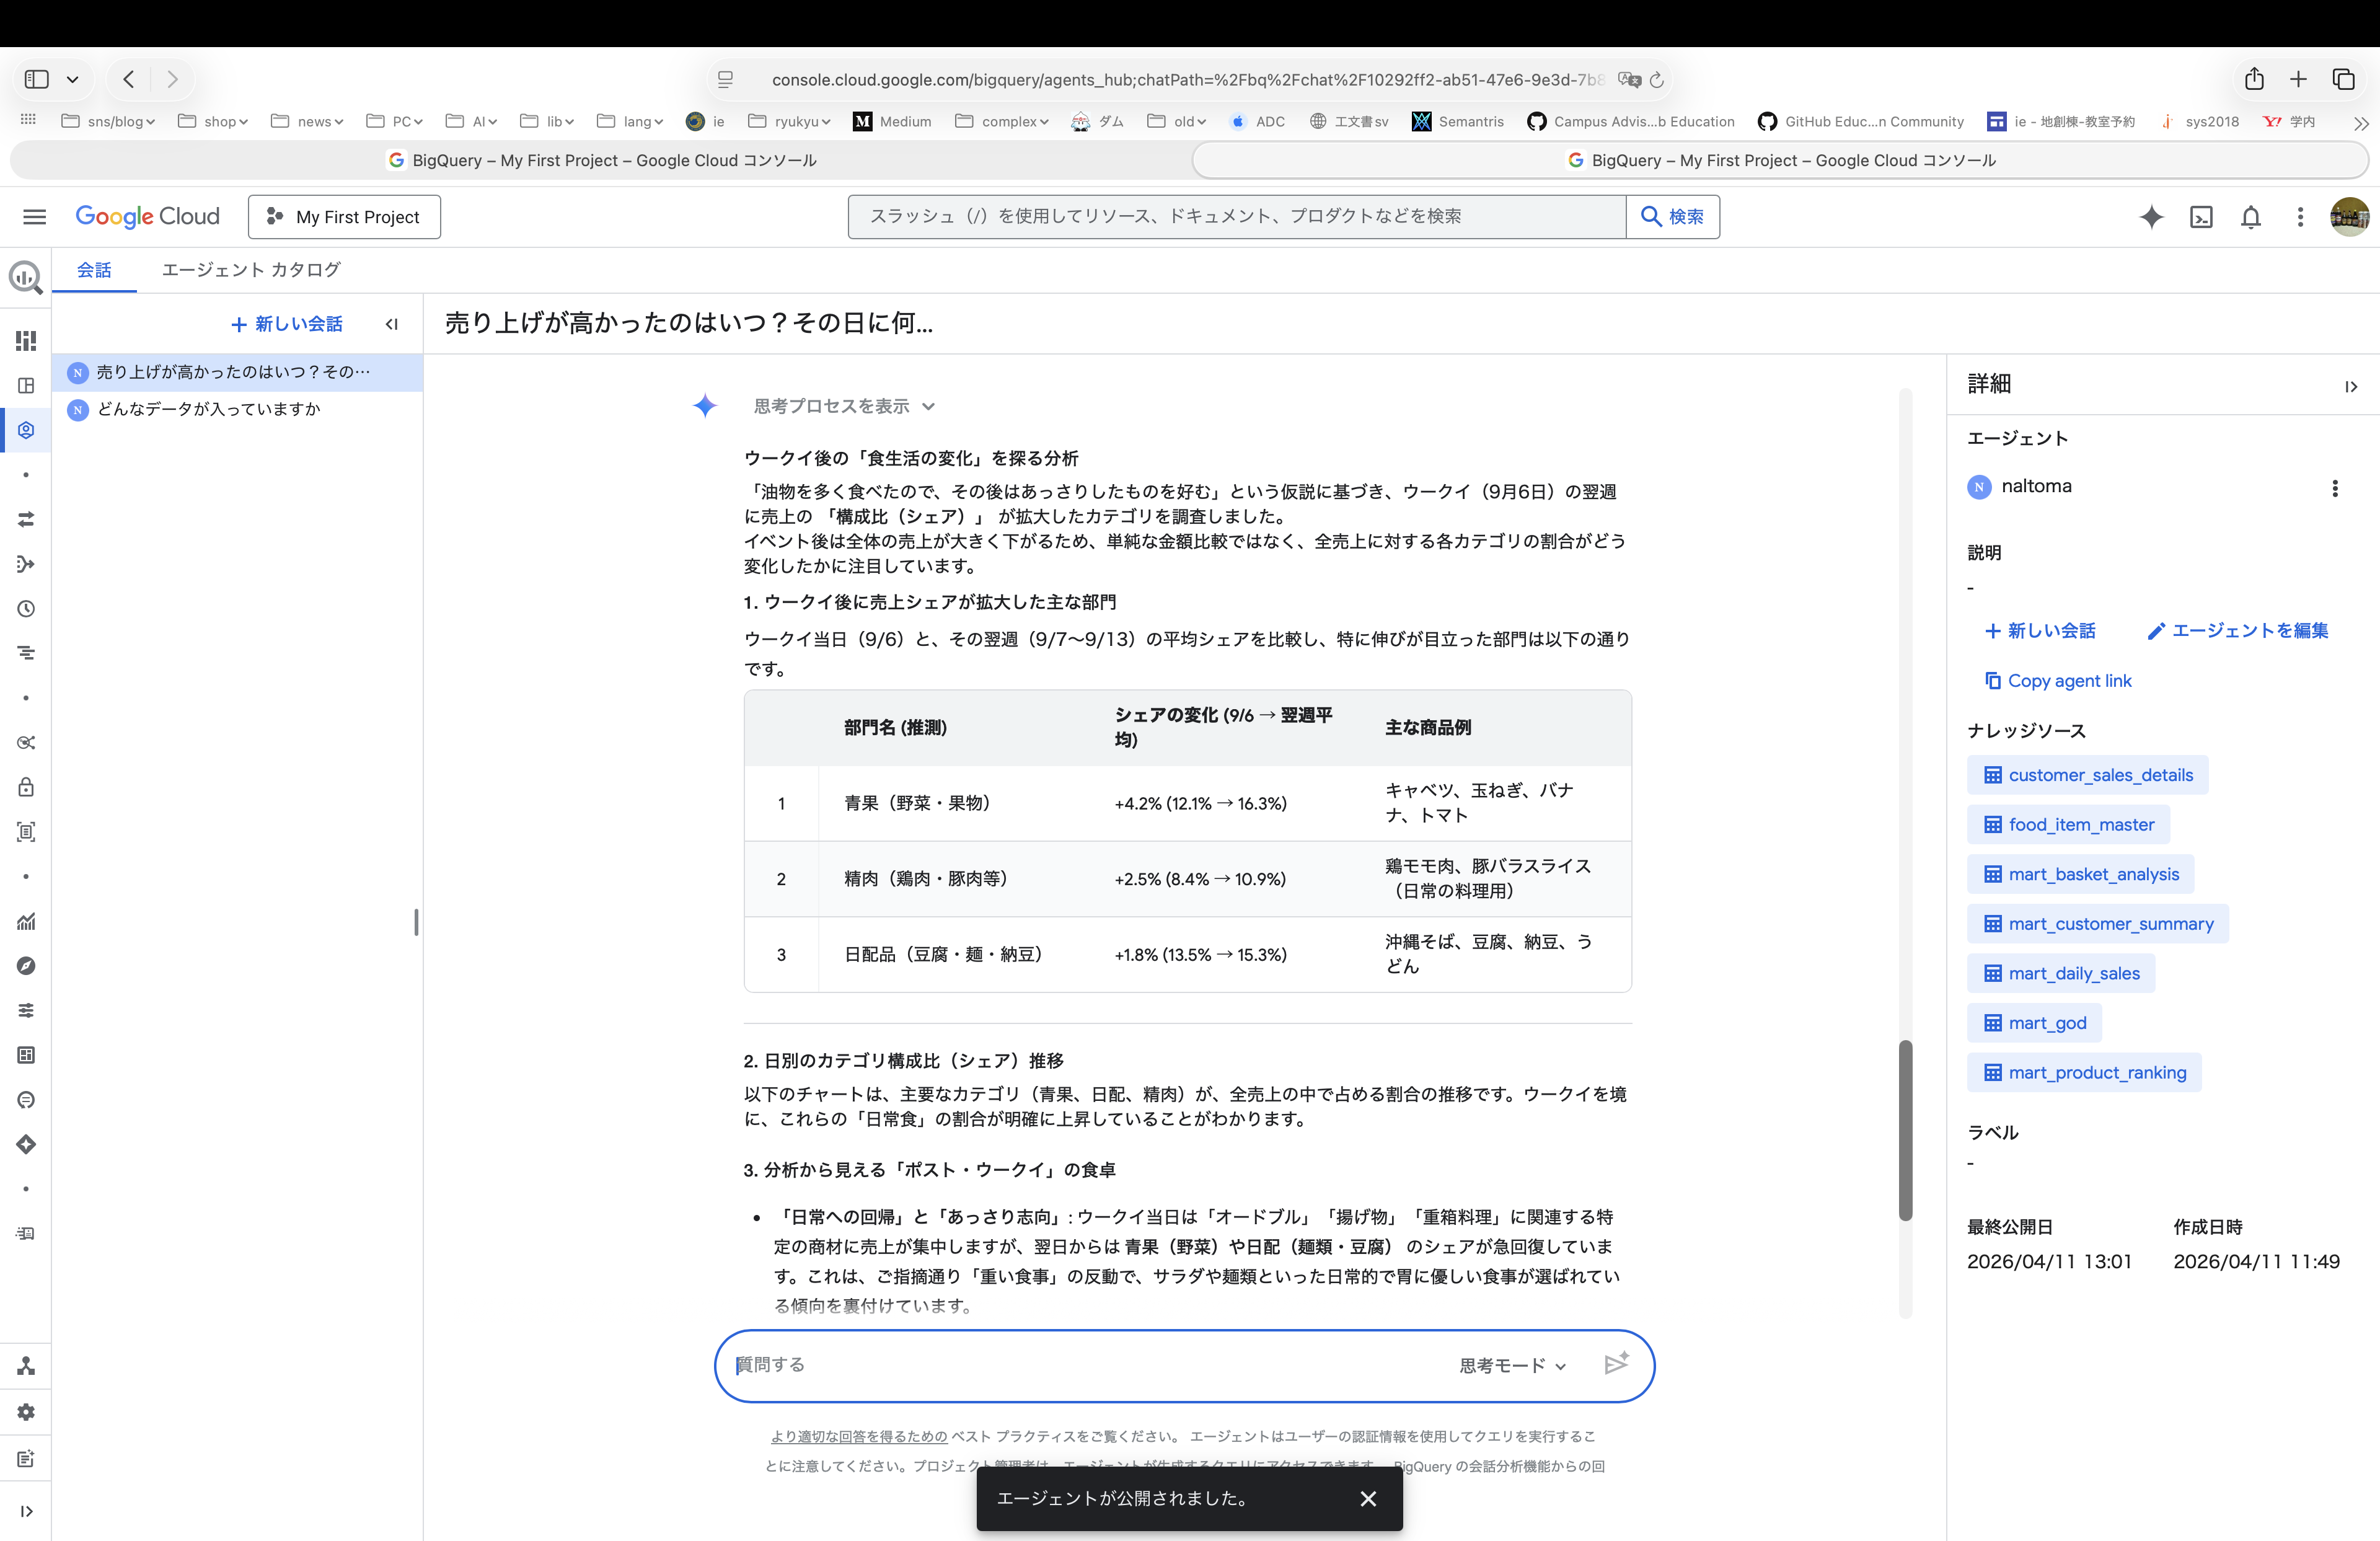The image size is (2380, 1541).
Task: Start a 新しい会話 conversation
Action: pyautogui.click(x=287, y=324)
